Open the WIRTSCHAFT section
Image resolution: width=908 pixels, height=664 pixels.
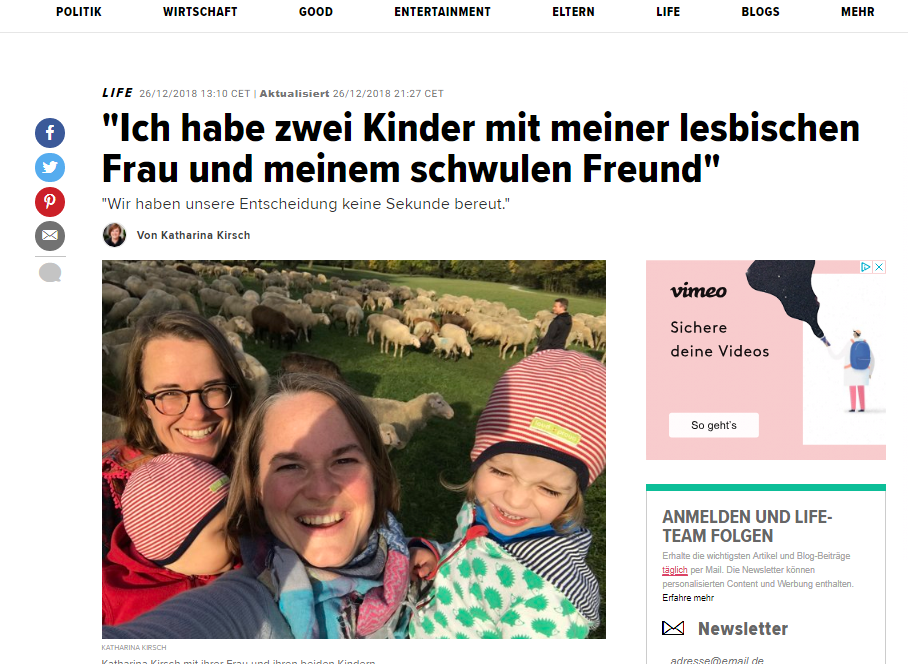200,12
